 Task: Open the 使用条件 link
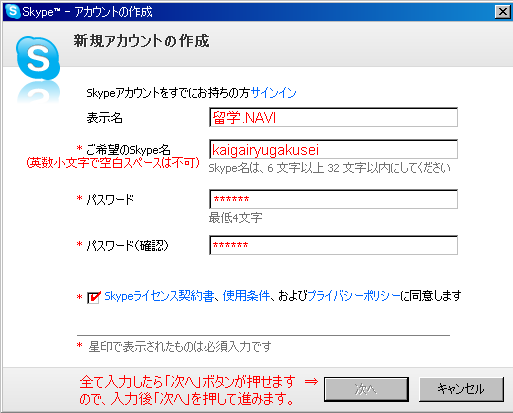pyautogui.click(x=246, y=296)
